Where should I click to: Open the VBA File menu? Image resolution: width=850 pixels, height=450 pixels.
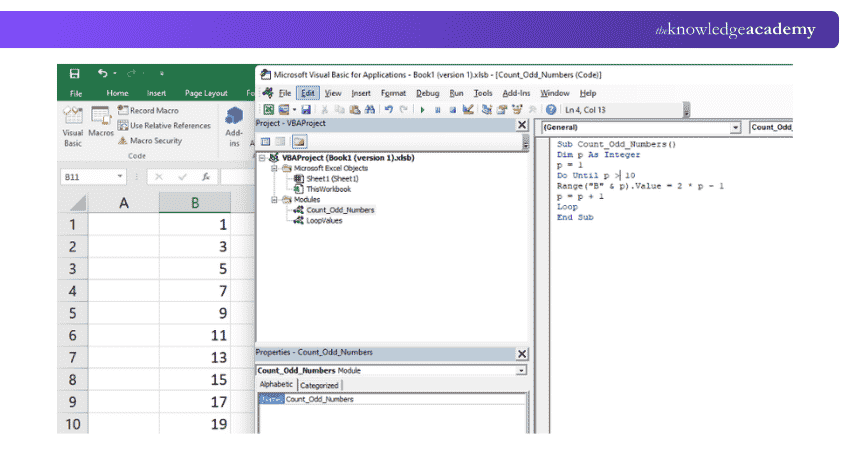pyautogui.click(x=285, y=93)
